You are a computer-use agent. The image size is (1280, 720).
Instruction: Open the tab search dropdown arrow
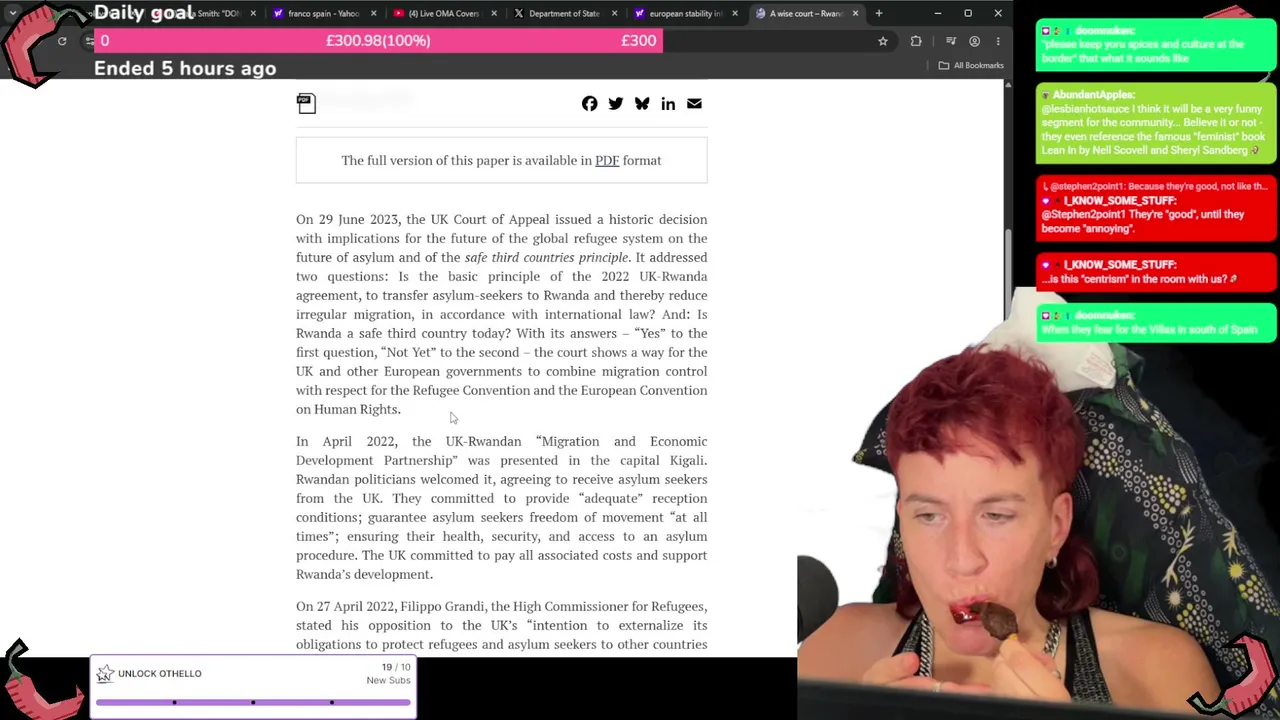[x=12, y=13]
